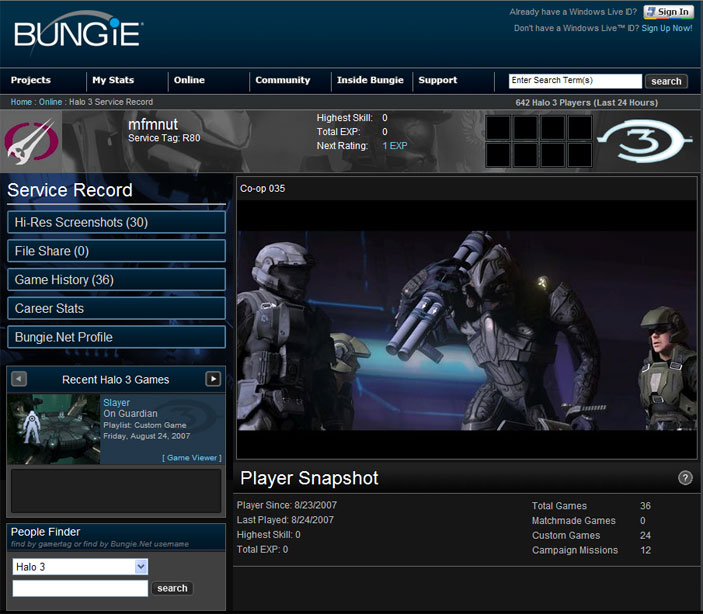Viewport: 703px width, 614px height.
Task: Show previous recent Halo 3 game
Action: coord(19,379)
